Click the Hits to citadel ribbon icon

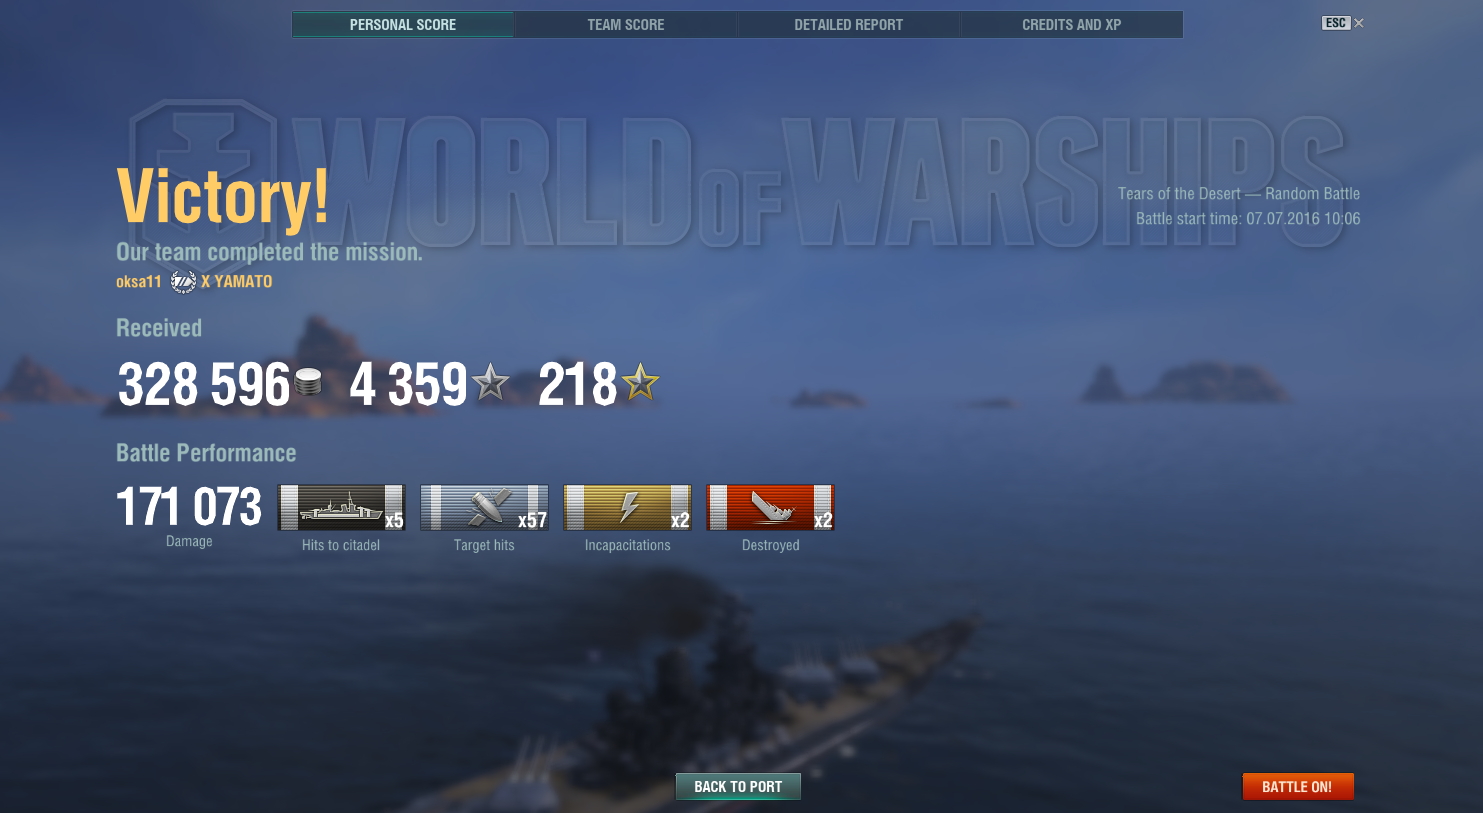coord(341,507)
